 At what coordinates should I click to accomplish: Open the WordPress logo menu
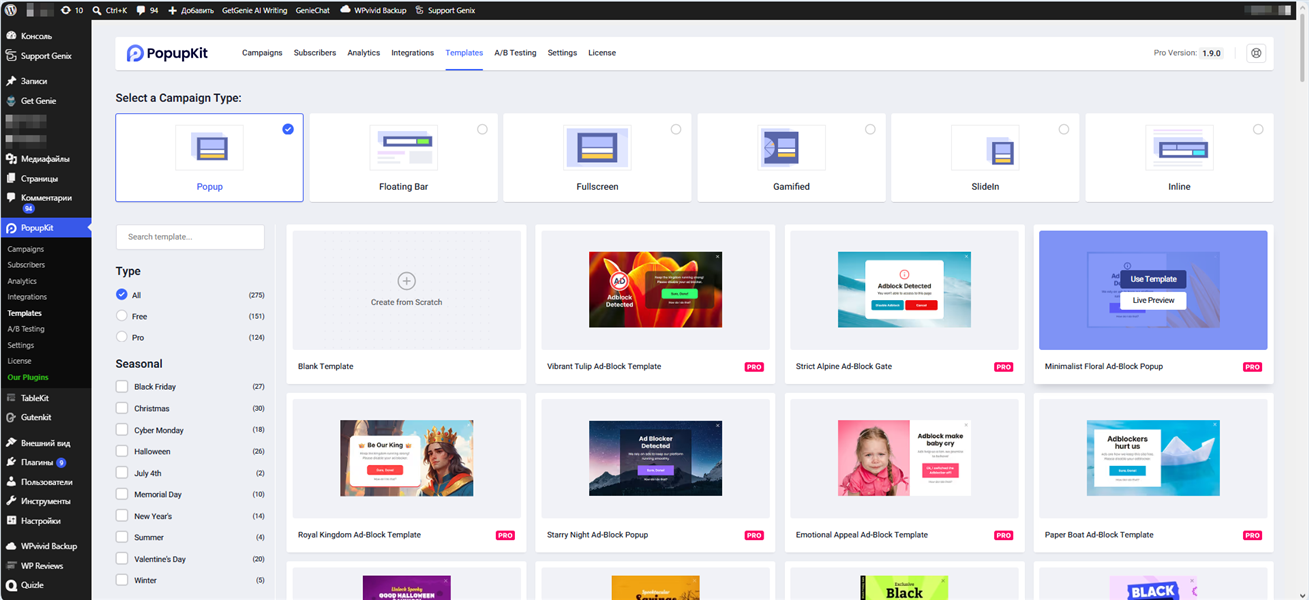point(12,10)
